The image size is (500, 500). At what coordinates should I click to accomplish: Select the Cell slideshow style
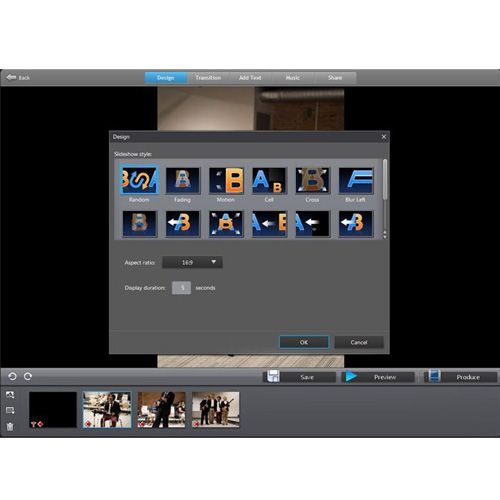(x=269, y=180)
